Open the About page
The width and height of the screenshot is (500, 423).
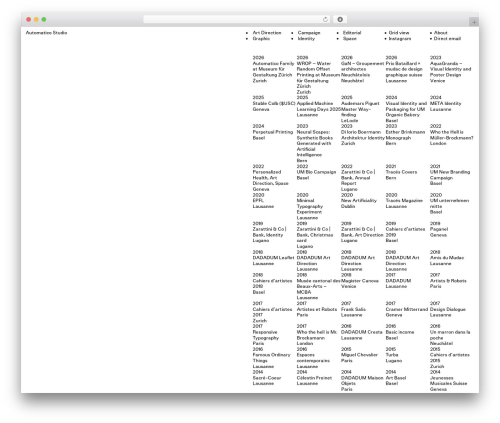pyautogui.click(x=441, y=33)
